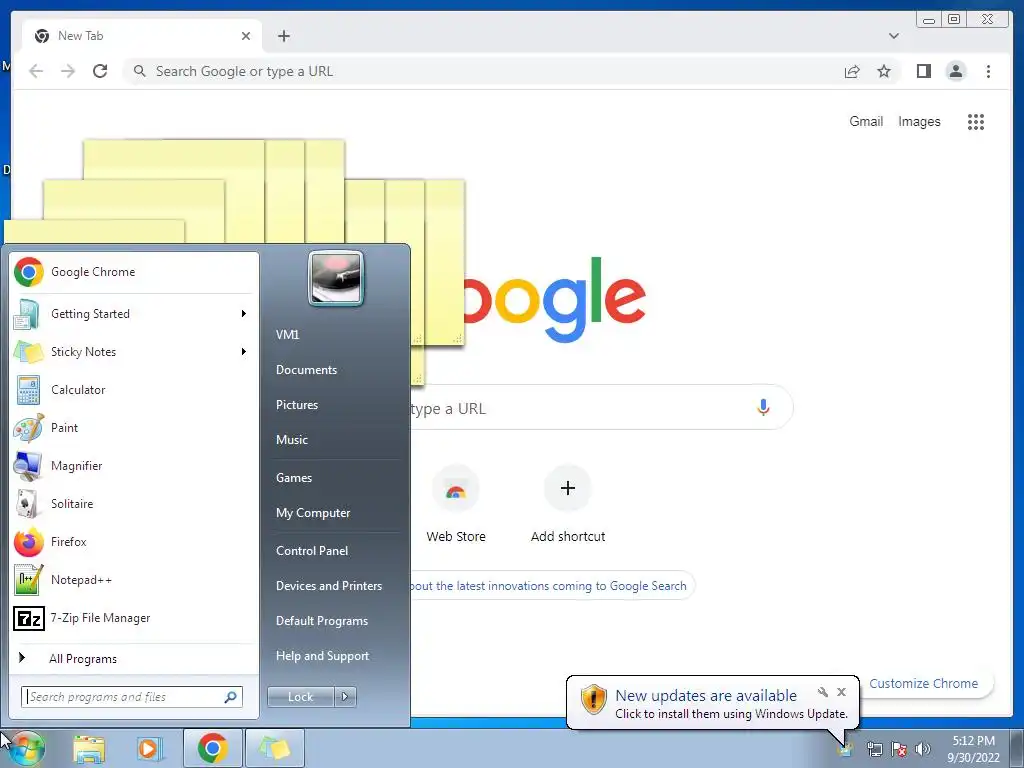Open Games from Start menu
1024x768 pixels.
[x=294, y=478]
